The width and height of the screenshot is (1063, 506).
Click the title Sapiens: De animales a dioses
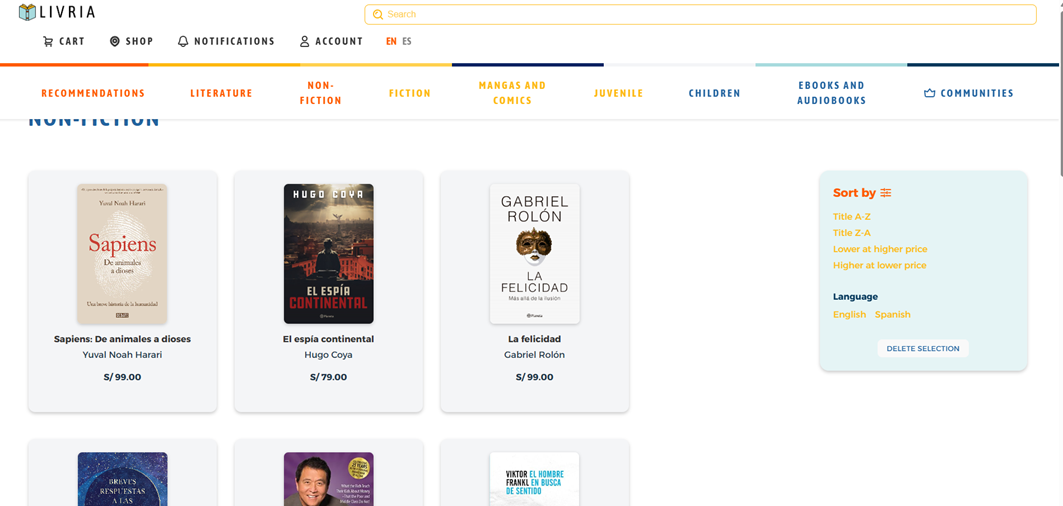(122, 339)
